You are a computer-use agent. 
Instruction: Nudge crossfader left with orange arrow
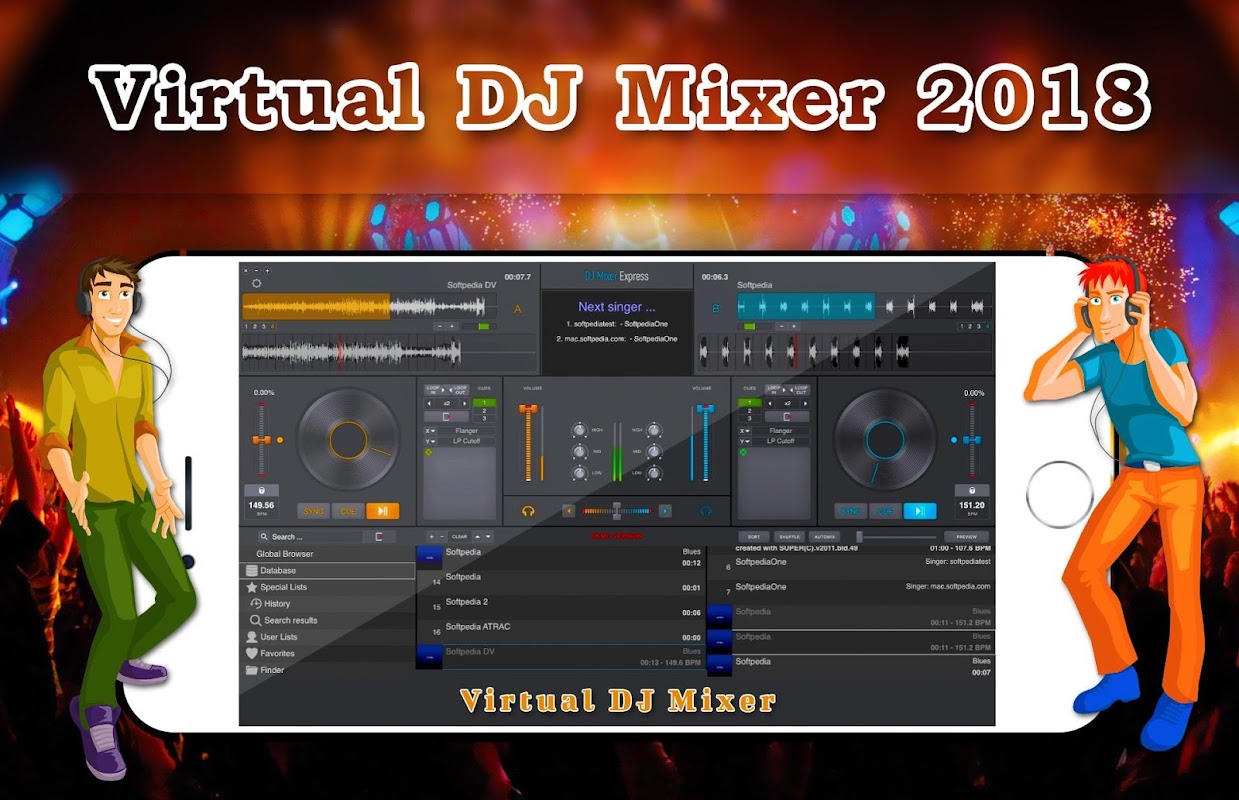coord(569,511)
